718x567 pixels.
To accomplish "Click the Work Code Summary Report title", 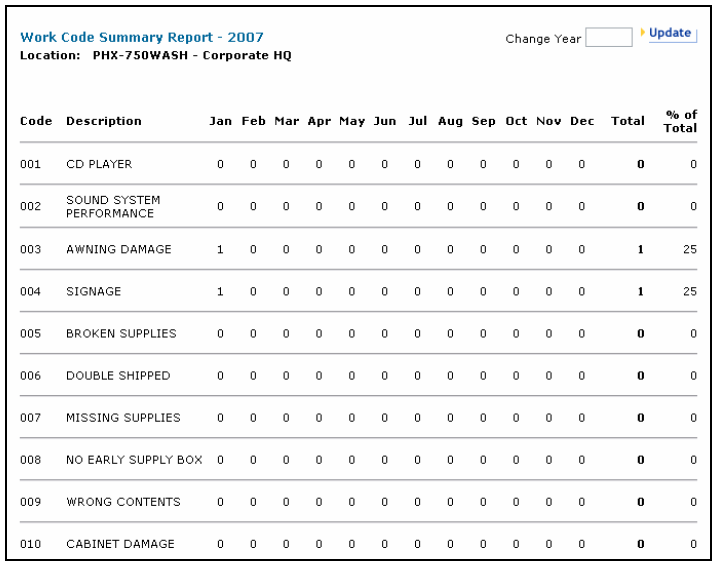I will [142, 38].
